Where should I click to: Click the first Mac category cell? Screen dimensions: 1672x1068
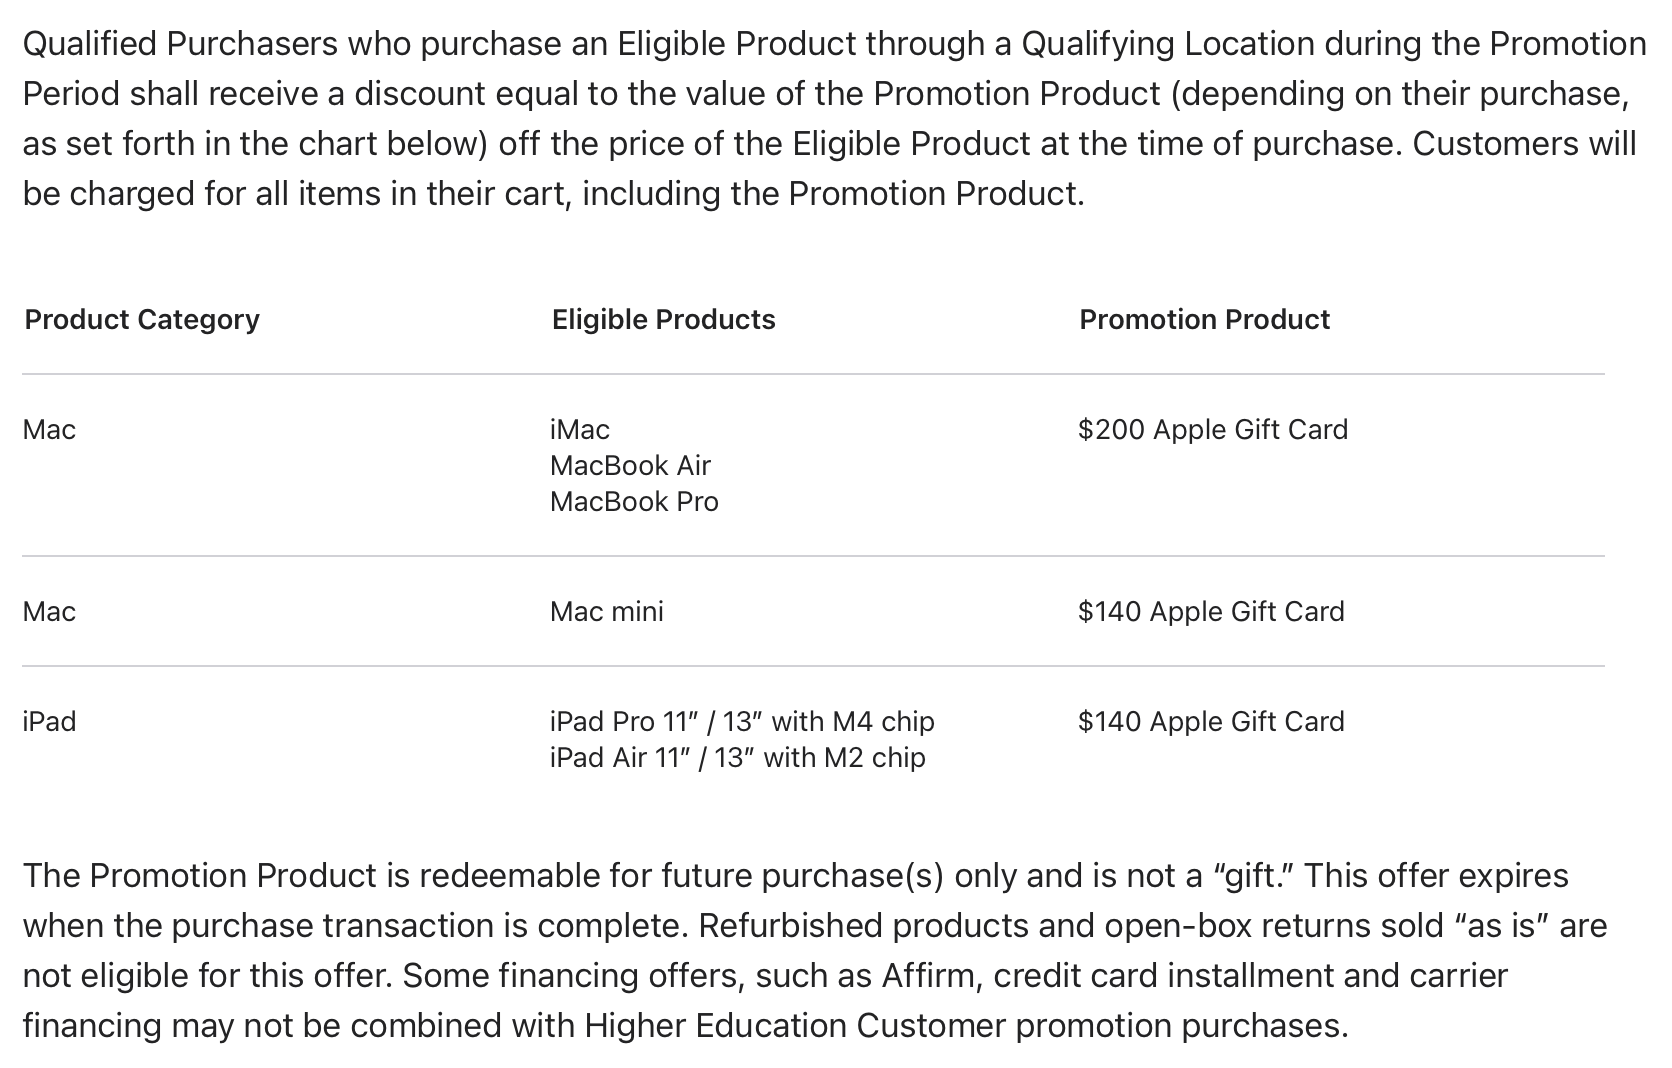49,430
